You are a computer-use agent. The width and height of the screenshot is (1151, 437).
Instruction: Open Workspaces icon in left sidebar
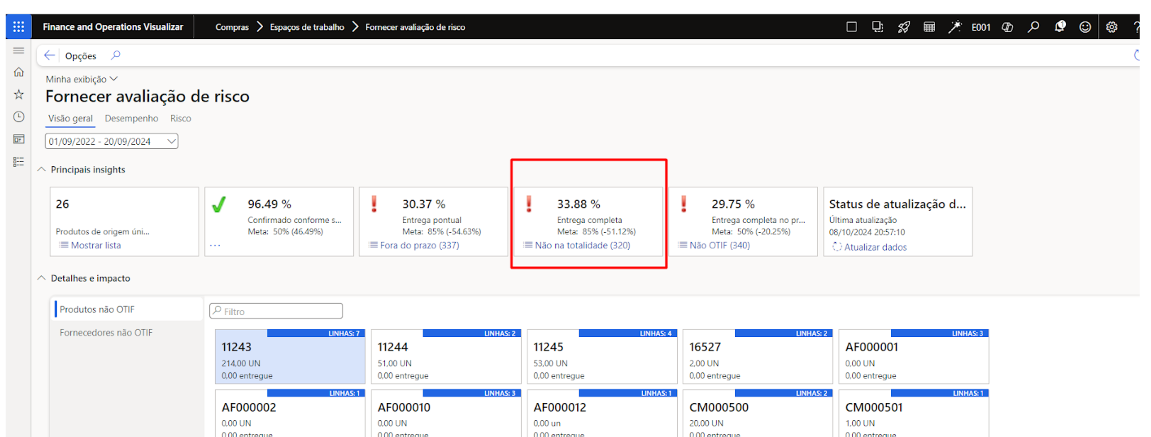coord(18,139)
